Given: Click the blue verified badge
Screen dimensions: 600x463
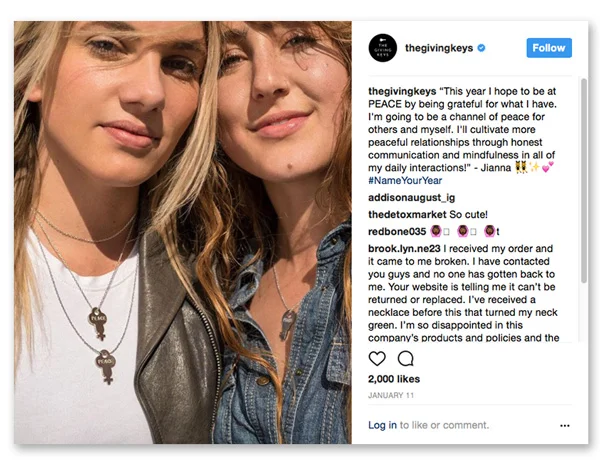Looking at the screenshot, I should click(x=482, y=48).
